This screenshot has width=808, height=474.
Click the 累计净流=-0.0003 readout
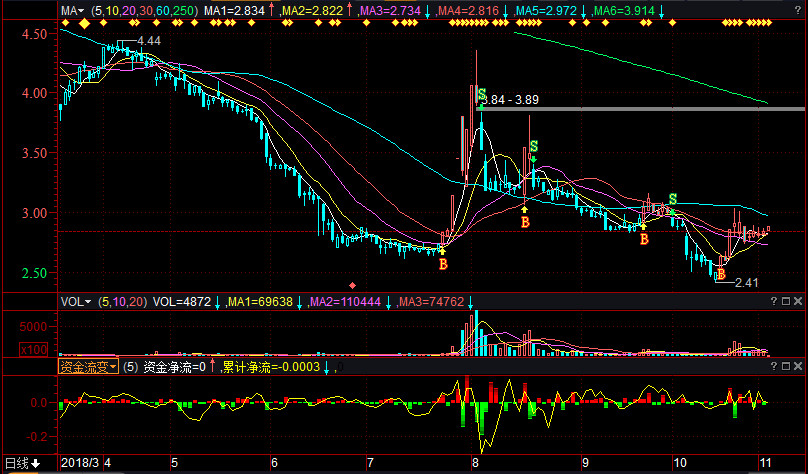pyautogui.click(x=272, y=367)
